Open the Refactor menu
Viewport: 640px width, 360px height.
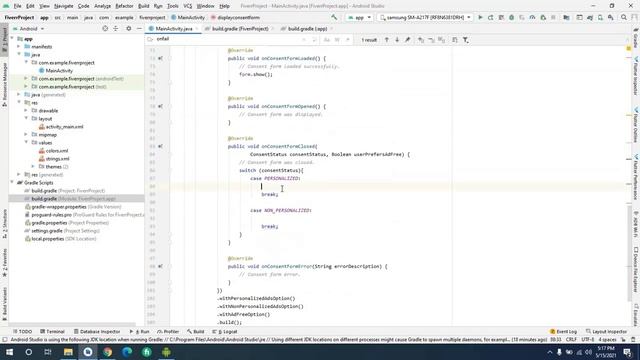click(x=124, y=6)
